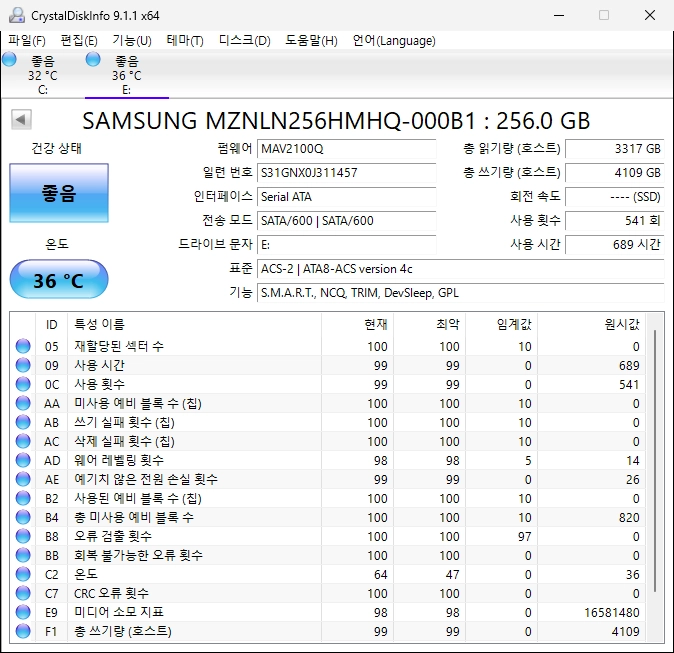Click the ID column header
Image resolution: width=674 pixels, height=653 pixels.
51,324
